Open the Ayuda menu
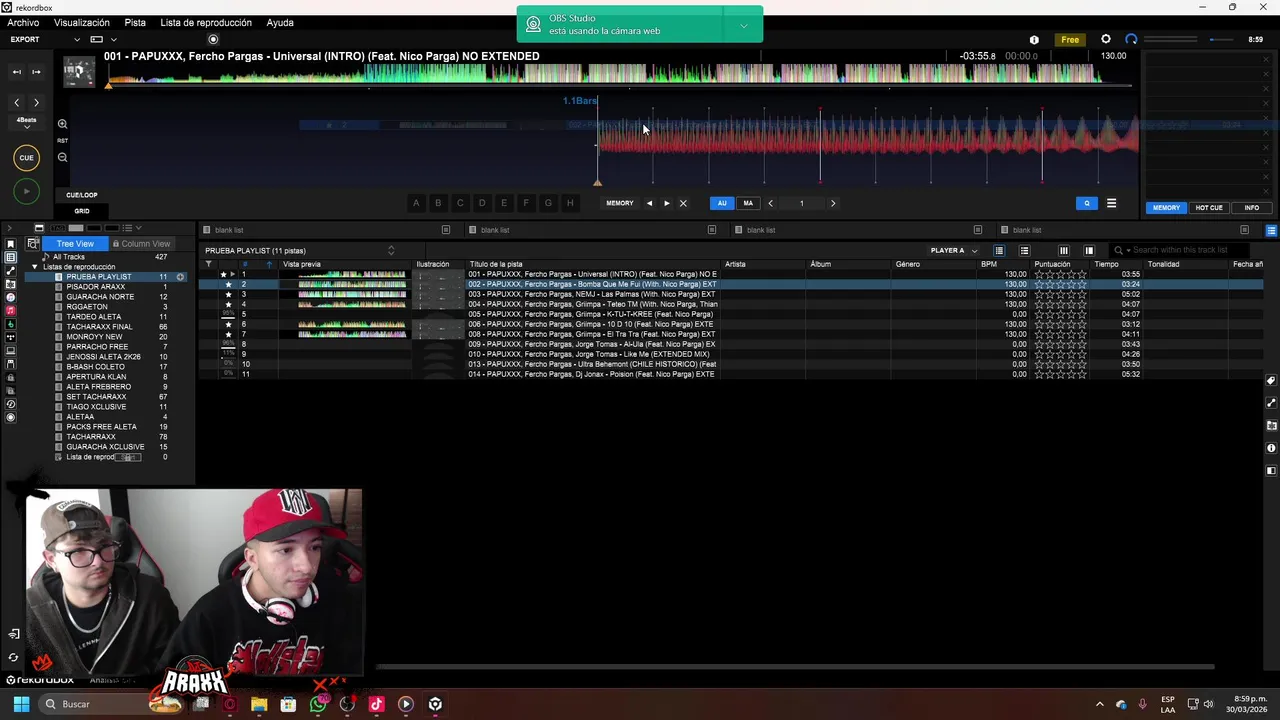The width and height of the screenshot is (1280, 720). [x=280, y=22]
